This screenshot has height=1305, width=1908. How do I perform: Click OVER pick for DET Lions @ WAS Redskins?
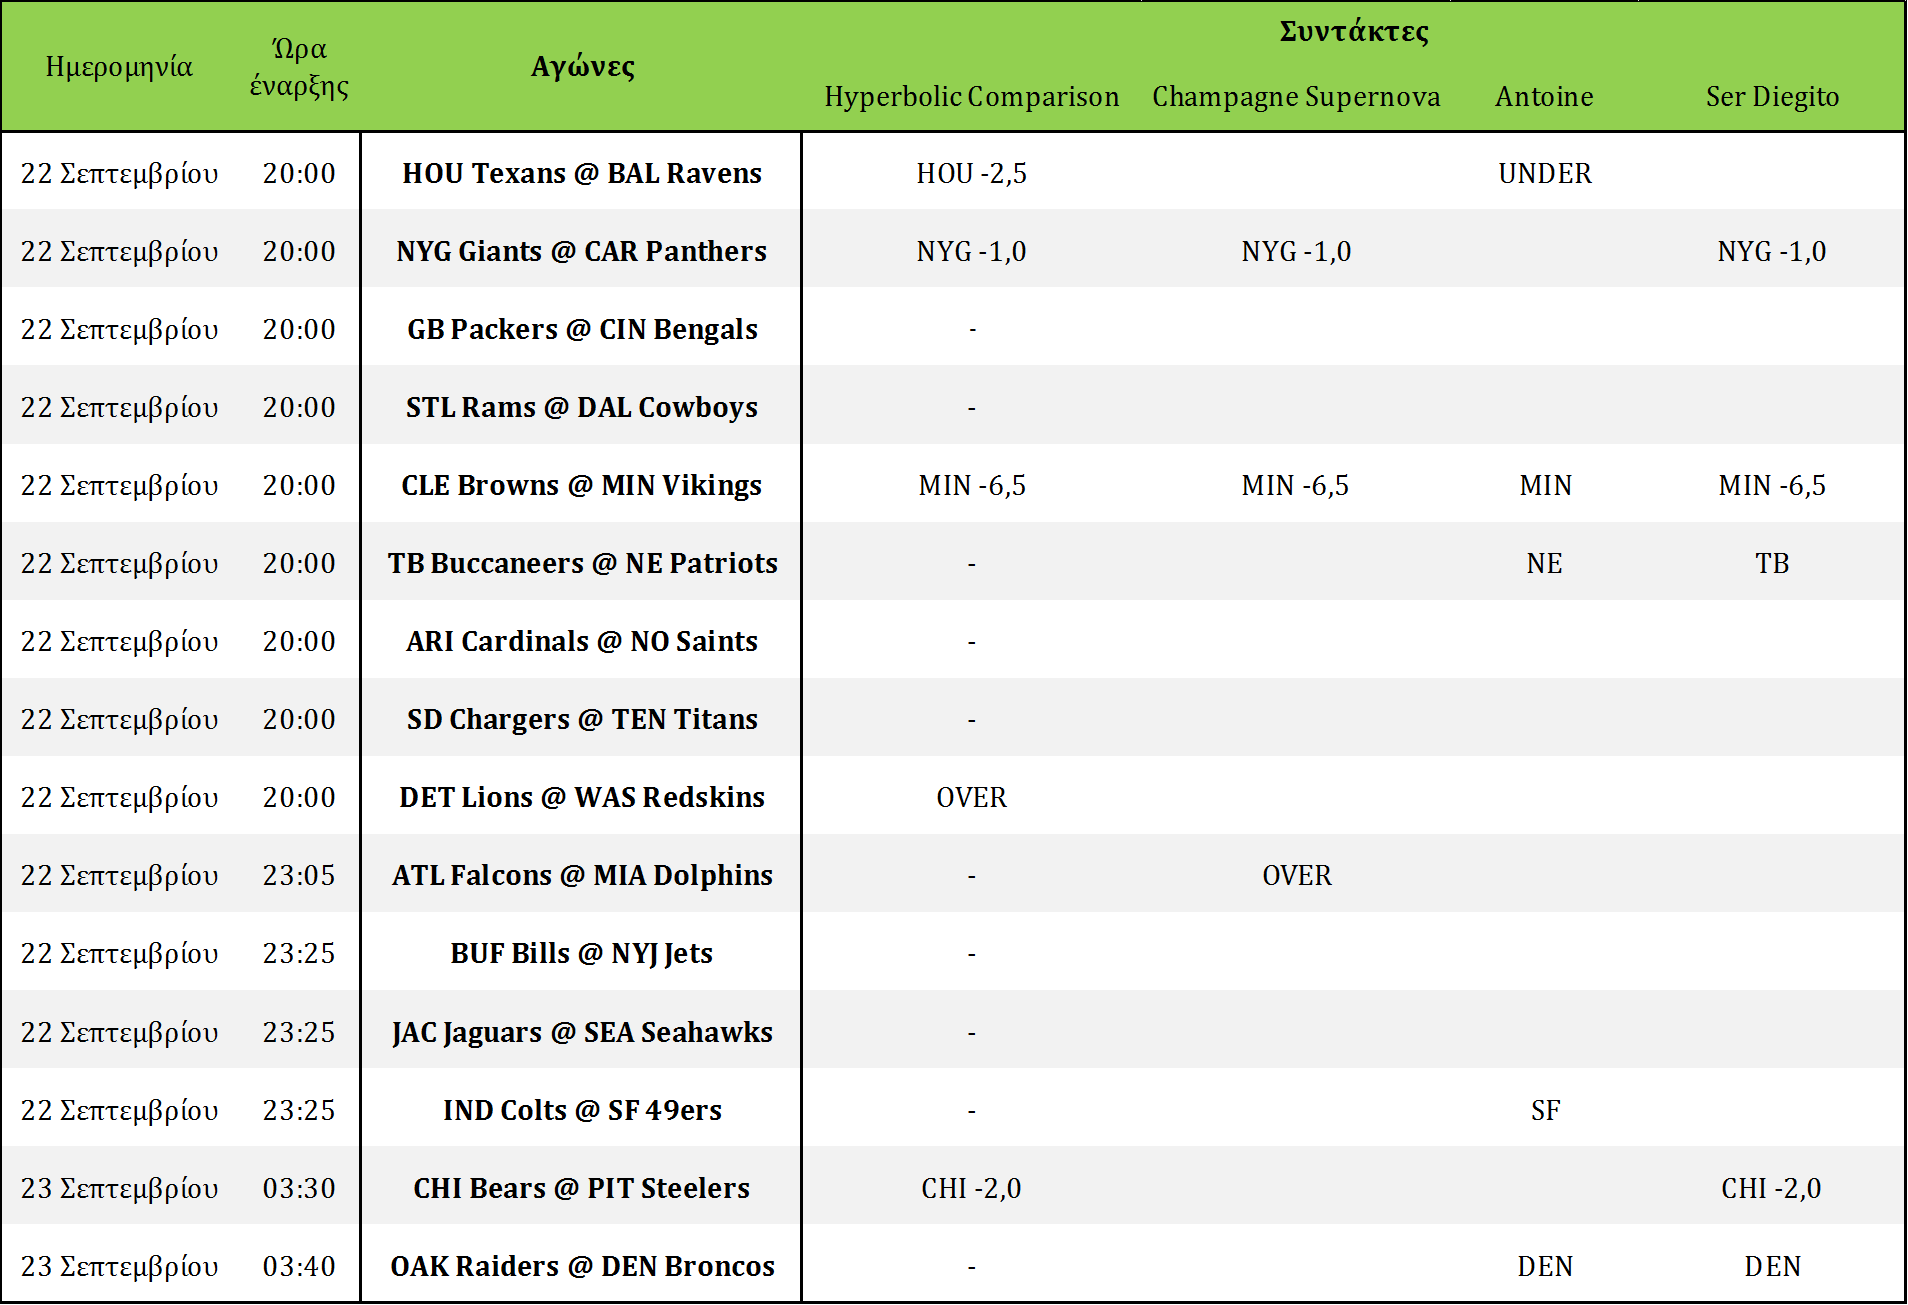pos(971,798)
